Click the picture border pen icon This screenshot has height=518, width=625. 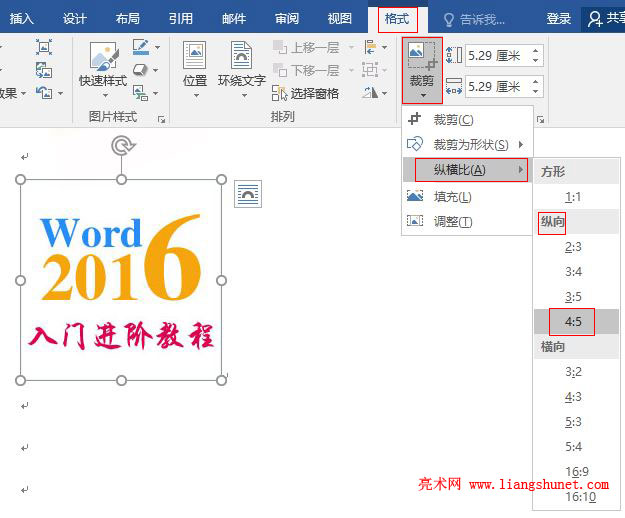[141, 47]
